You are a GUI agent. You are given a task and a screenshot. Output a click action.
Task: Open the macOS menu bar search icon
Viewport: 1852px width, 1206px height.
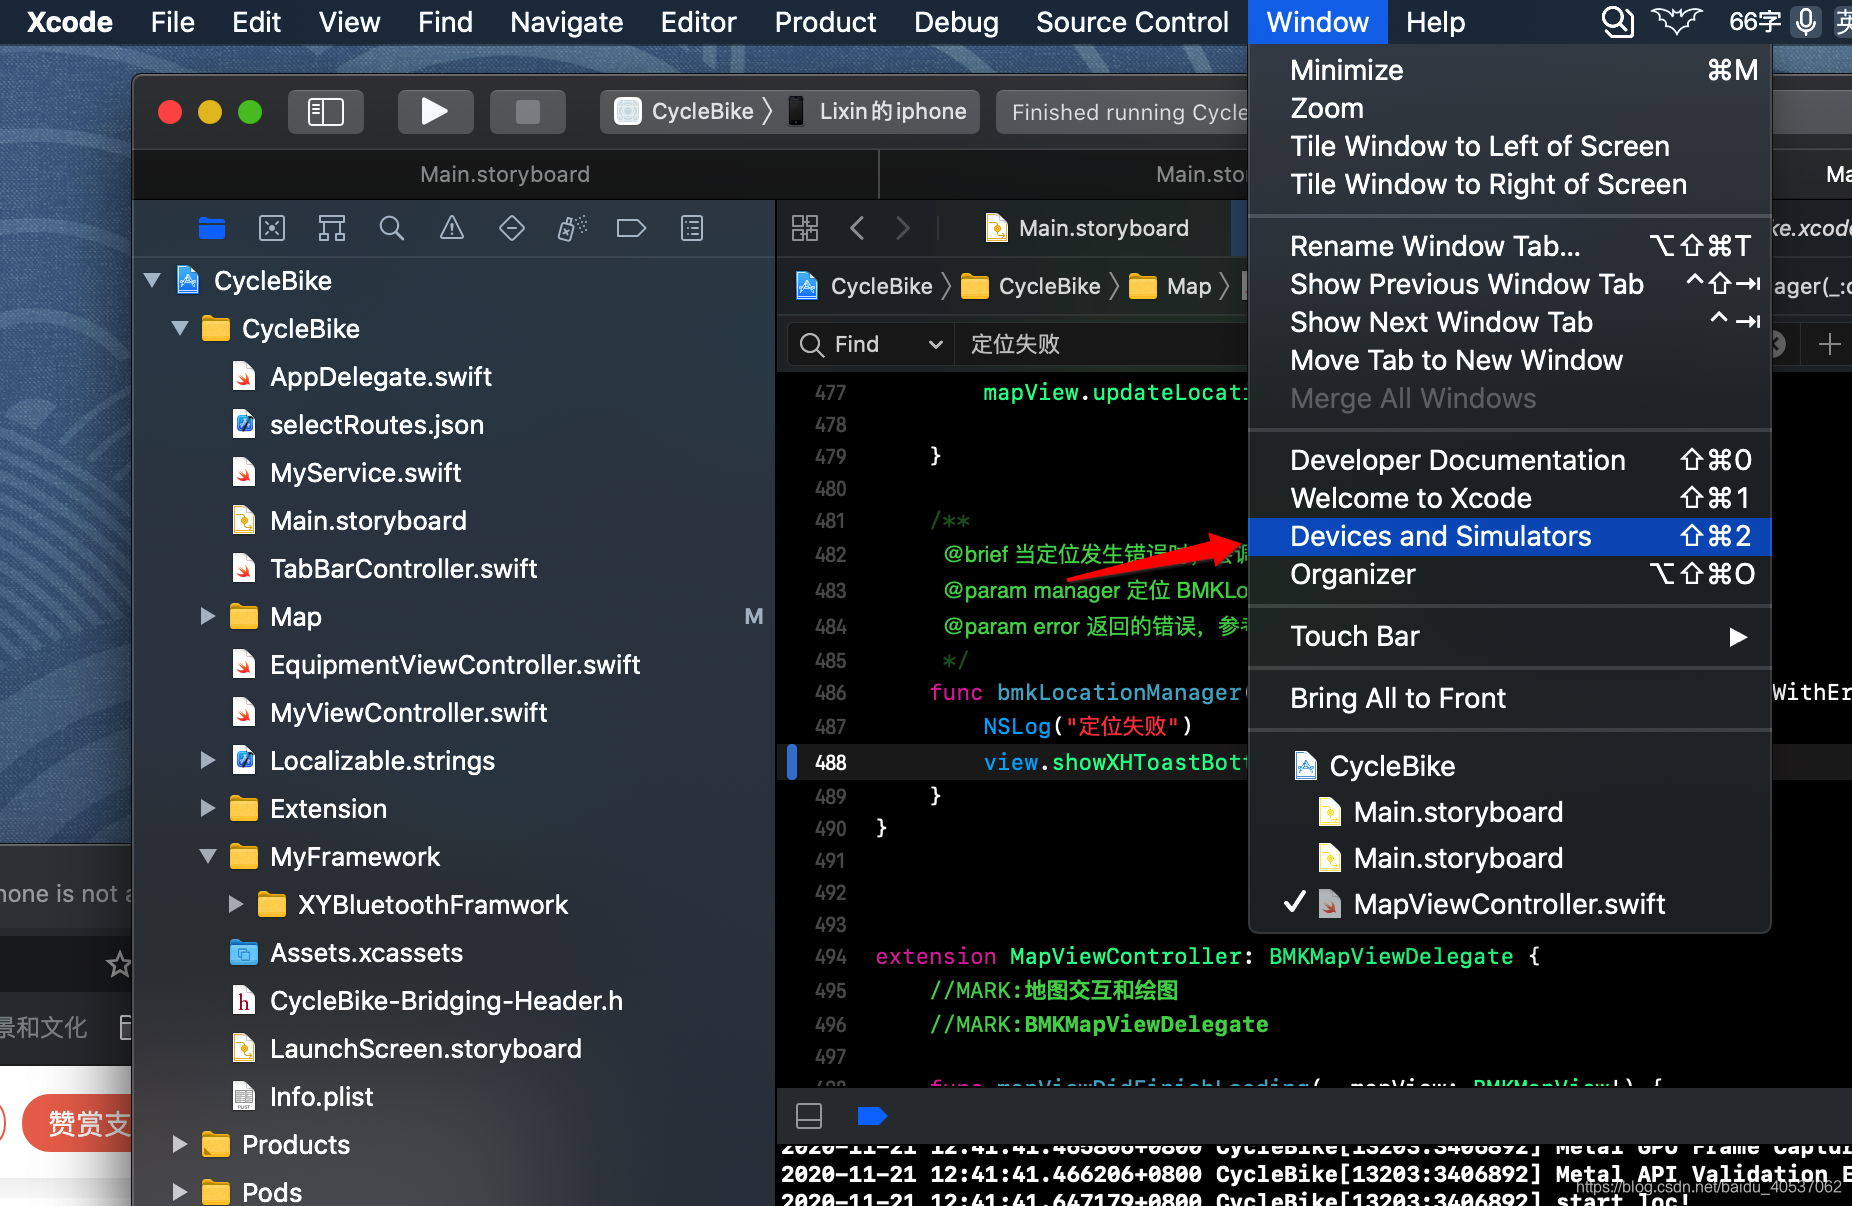click(x=1617, y=21)
